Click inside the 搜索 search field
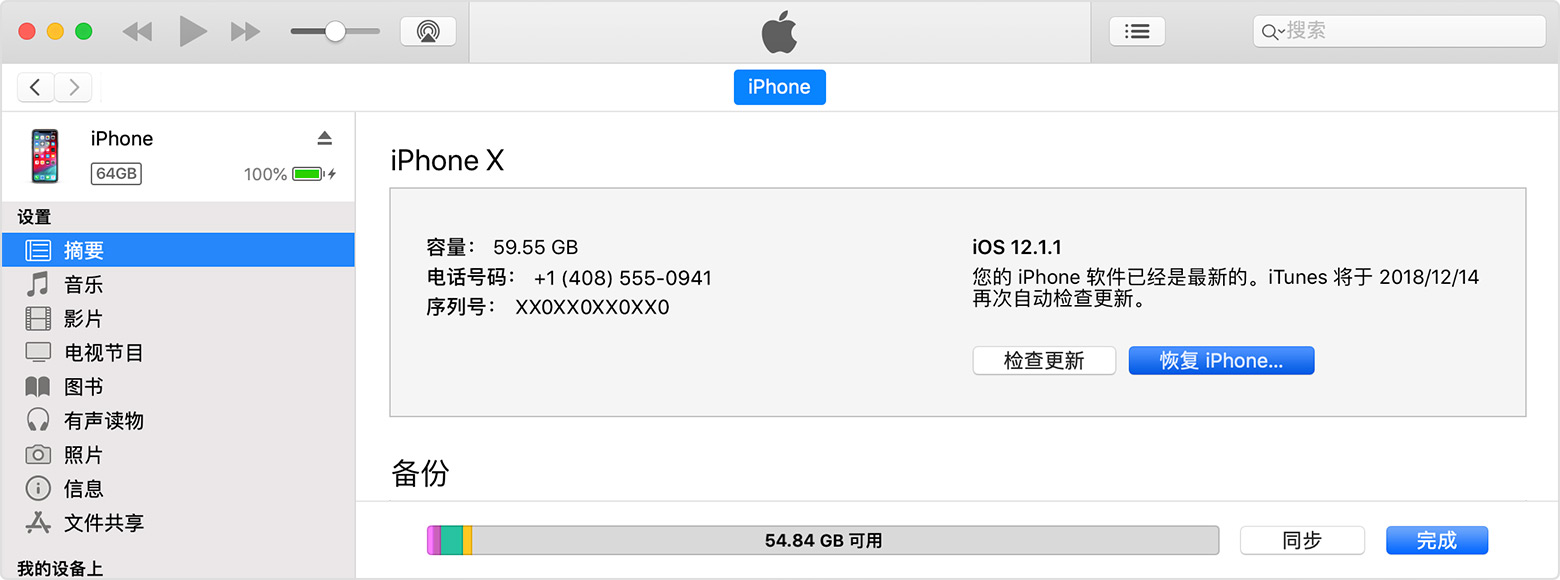Screen dimensions: 1560x580 click(x=1400, y=31)
